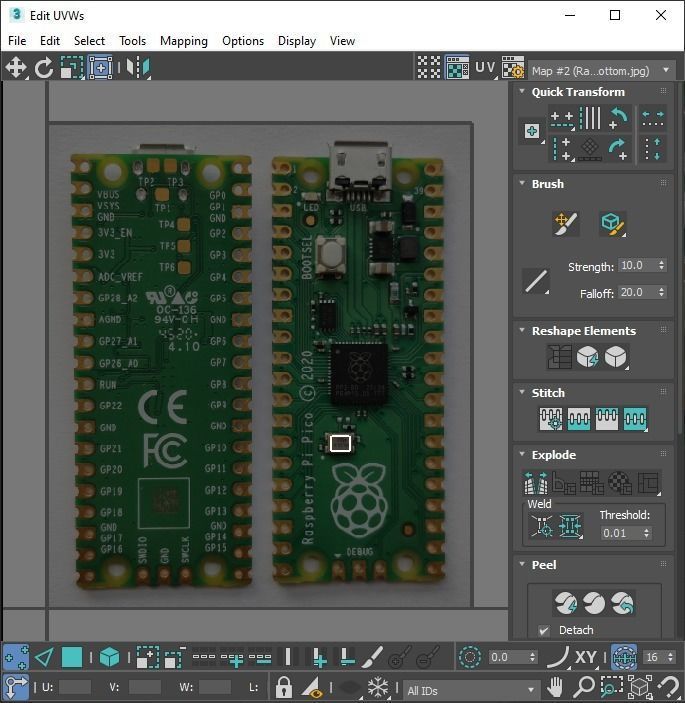This screenshot has width=685, height=703.
Task: Open the Display menu
Action: point(297,41)
